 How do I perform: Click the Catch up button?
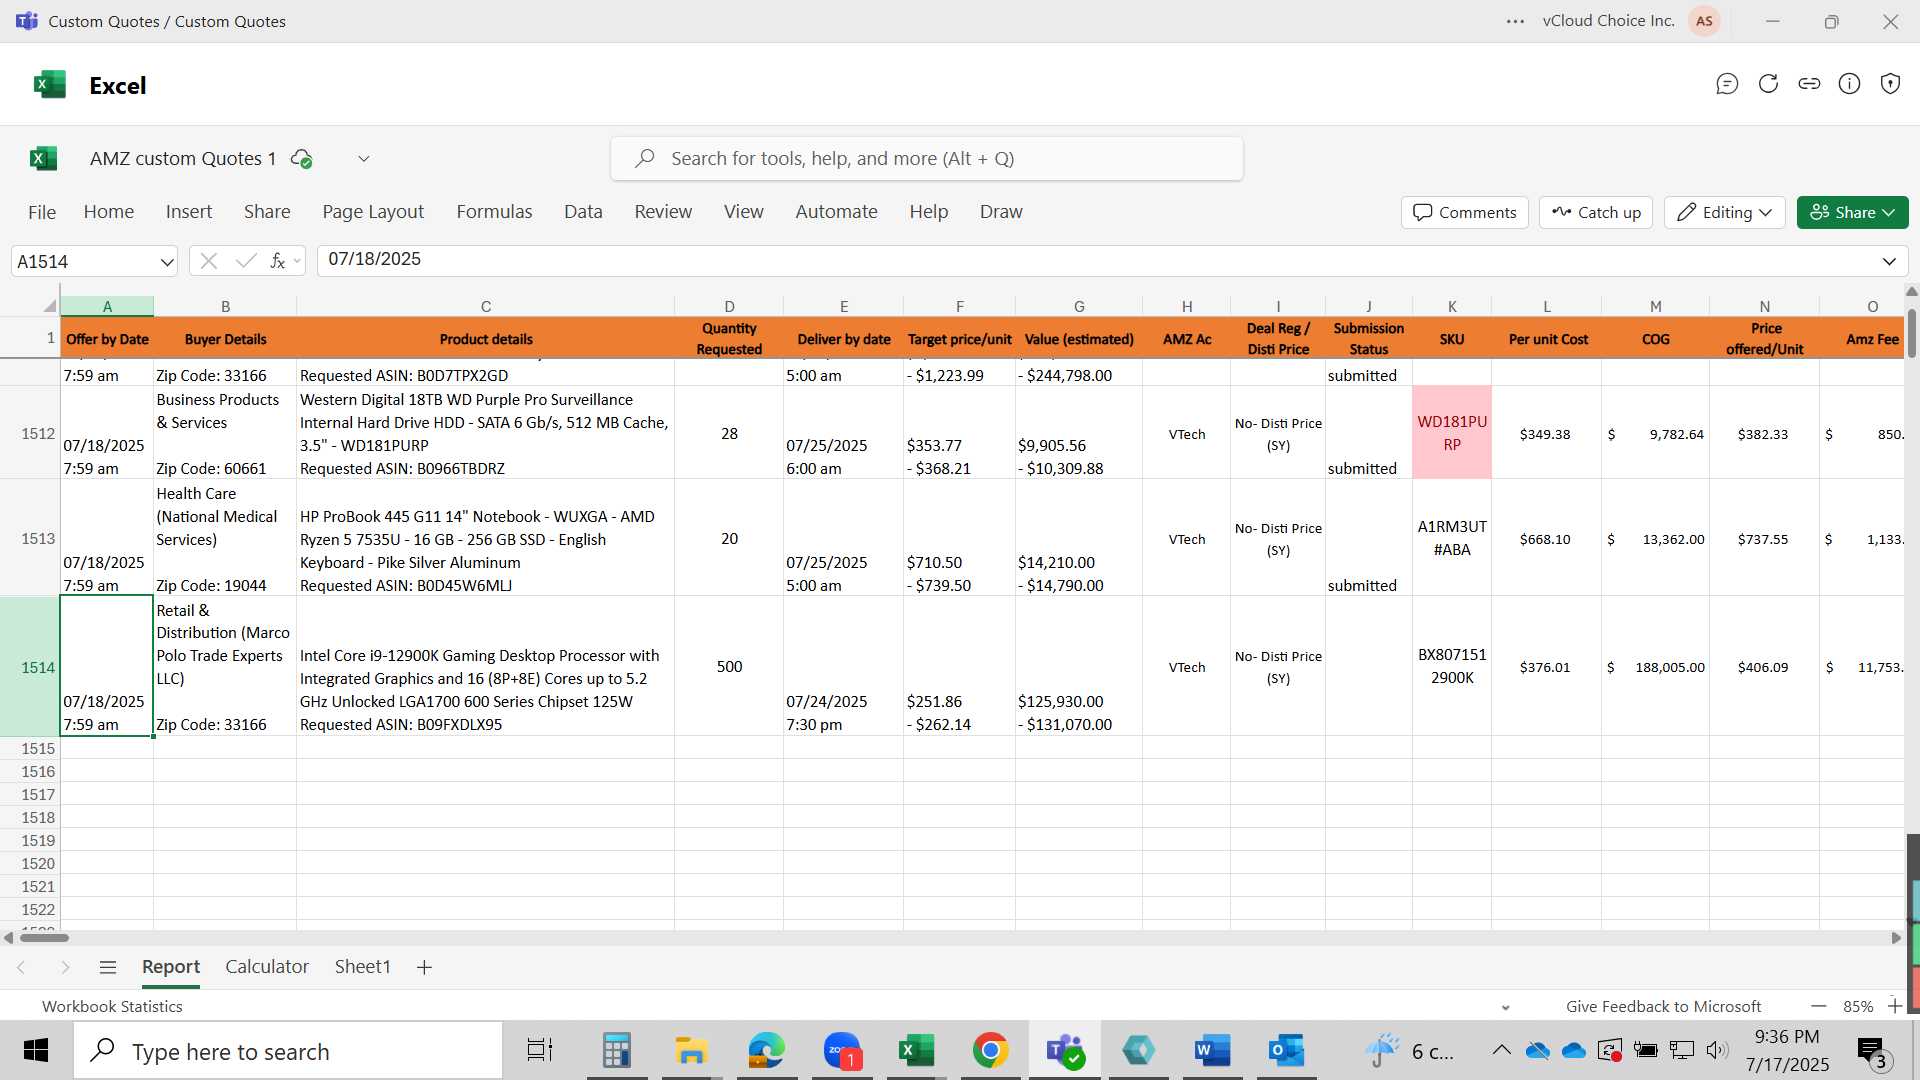pos(1596,212)
